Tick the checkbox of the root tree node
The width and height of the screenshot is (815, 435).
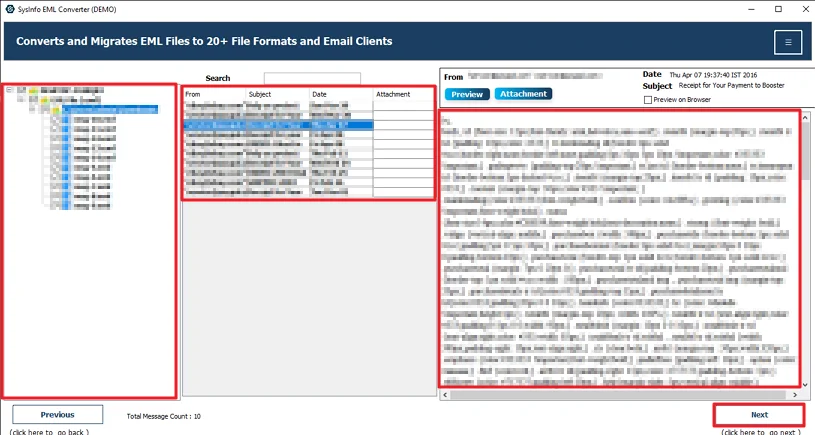20,90
